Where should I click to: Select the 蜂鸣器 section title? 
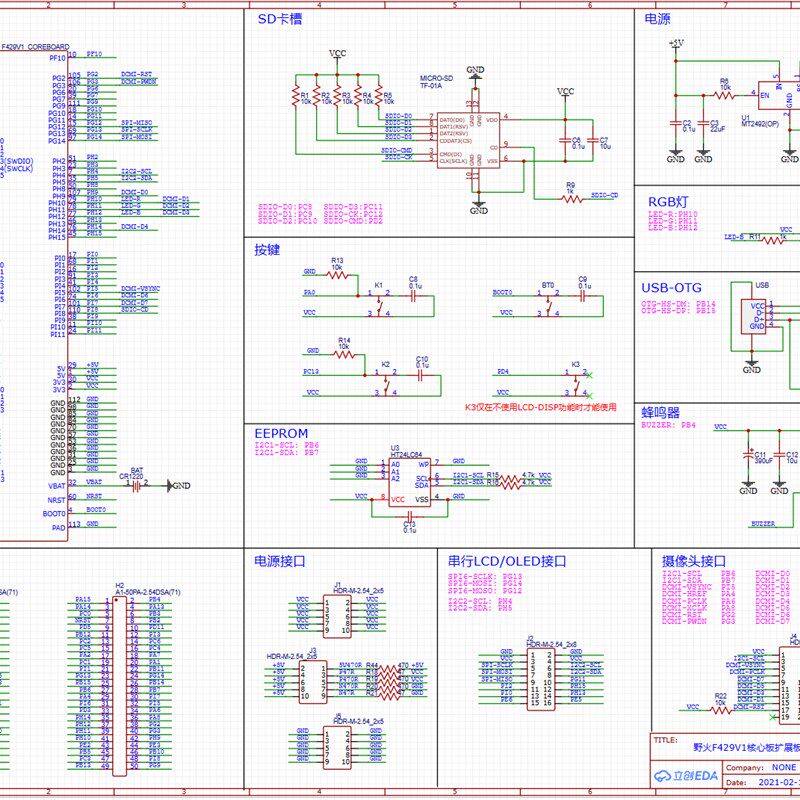click(661, 412)
